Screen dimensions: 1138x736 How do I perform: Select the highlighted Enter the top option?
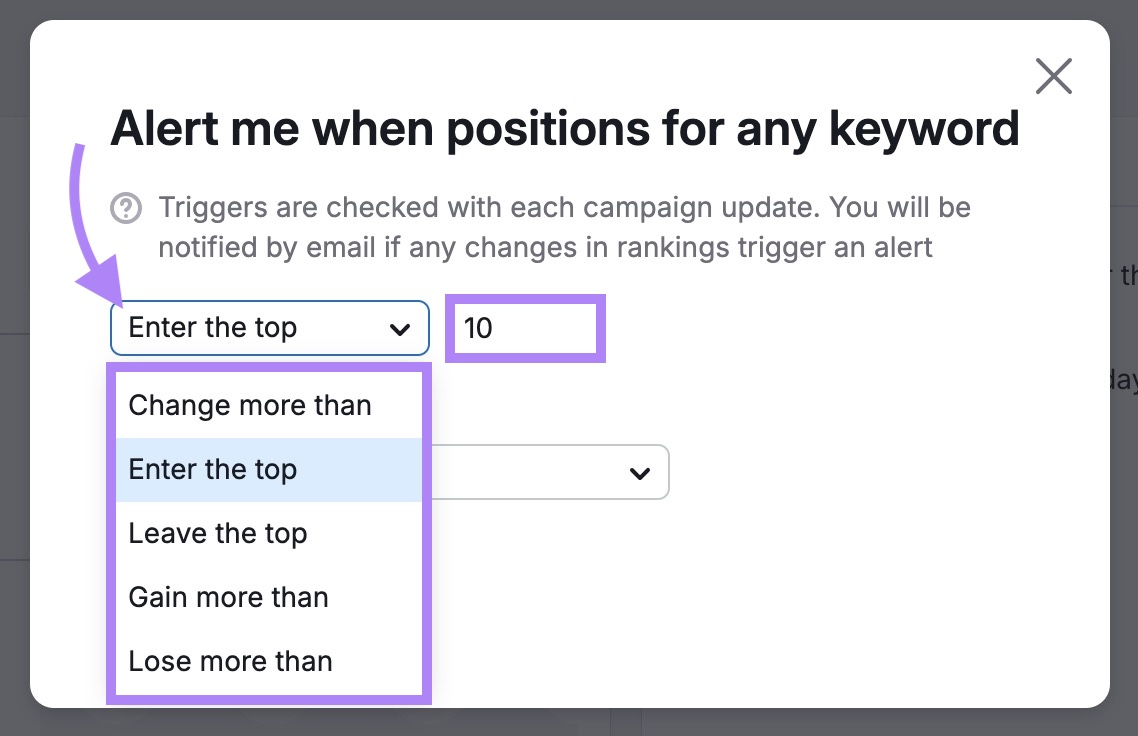(213, 469)
